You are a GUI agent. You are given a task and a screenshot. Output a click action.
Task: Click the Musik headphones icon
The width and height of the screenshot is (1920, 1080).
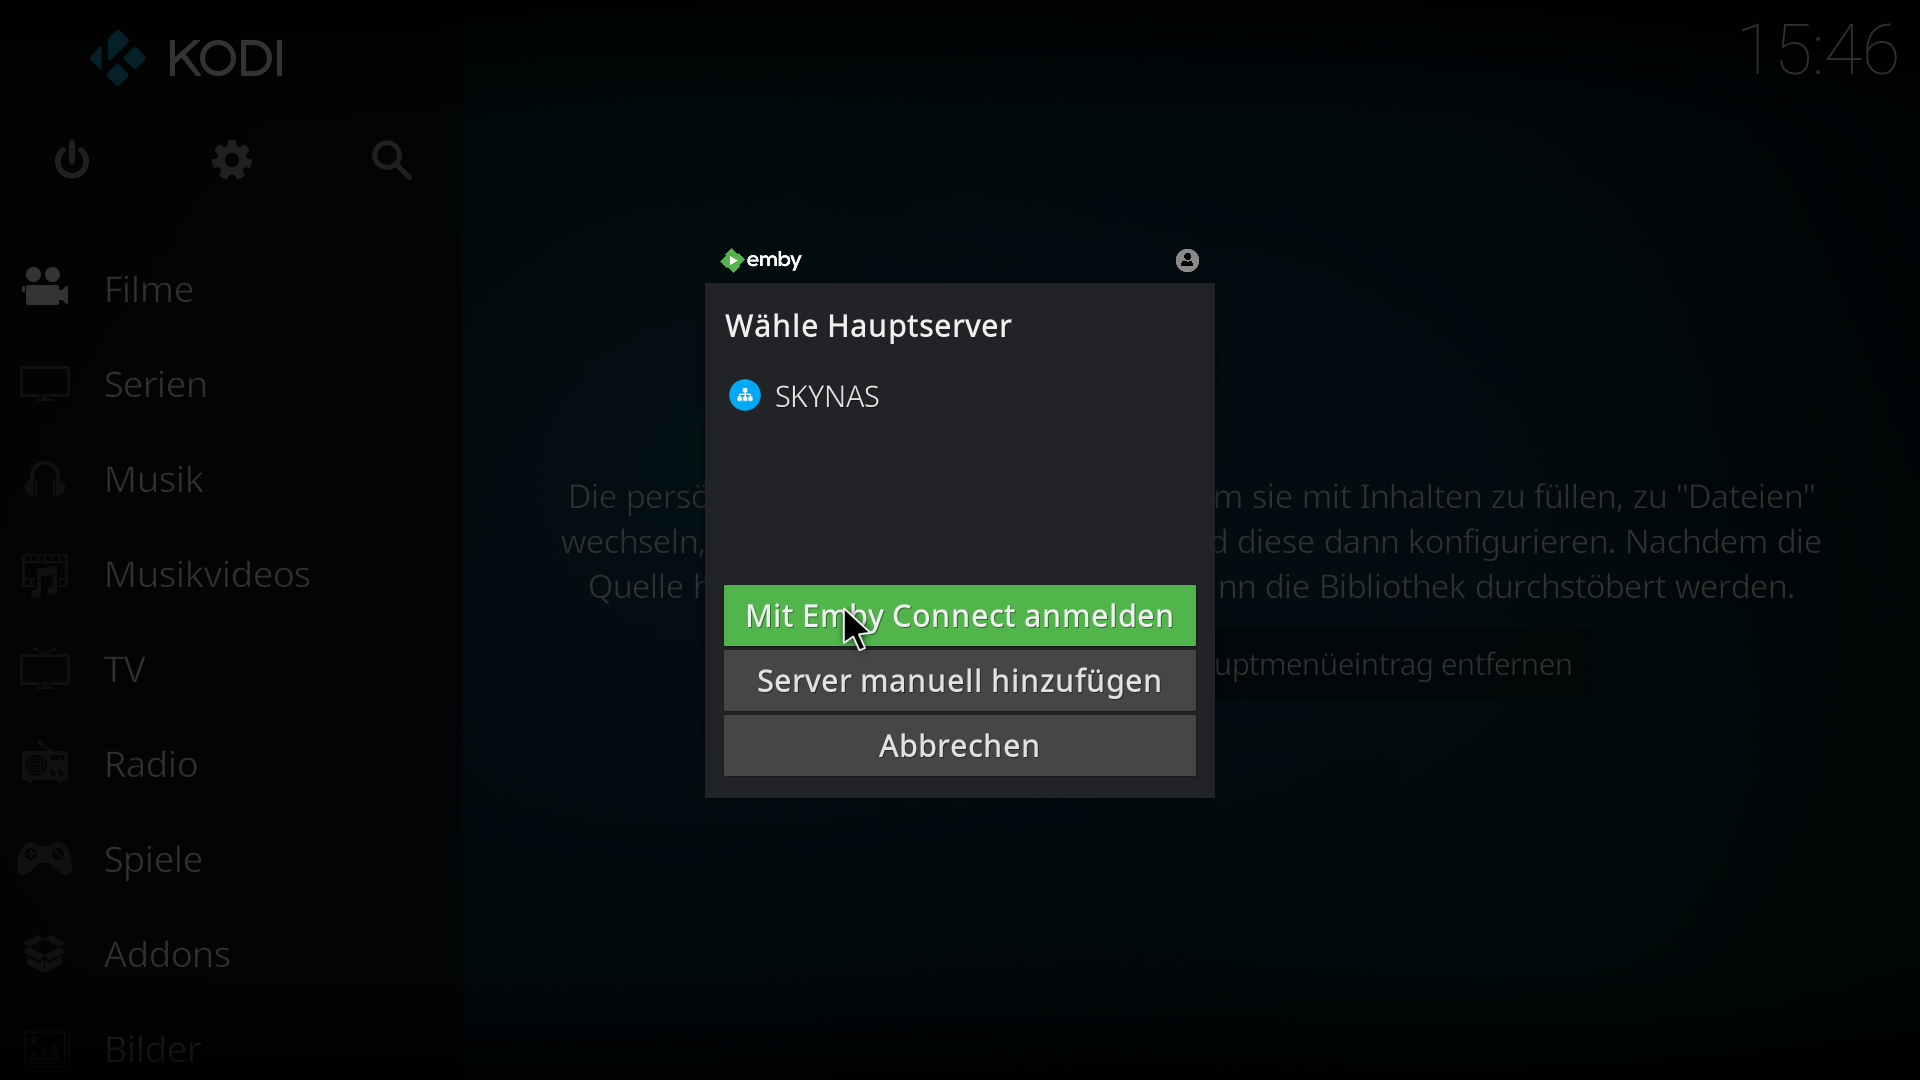click(x=45, y=479)
